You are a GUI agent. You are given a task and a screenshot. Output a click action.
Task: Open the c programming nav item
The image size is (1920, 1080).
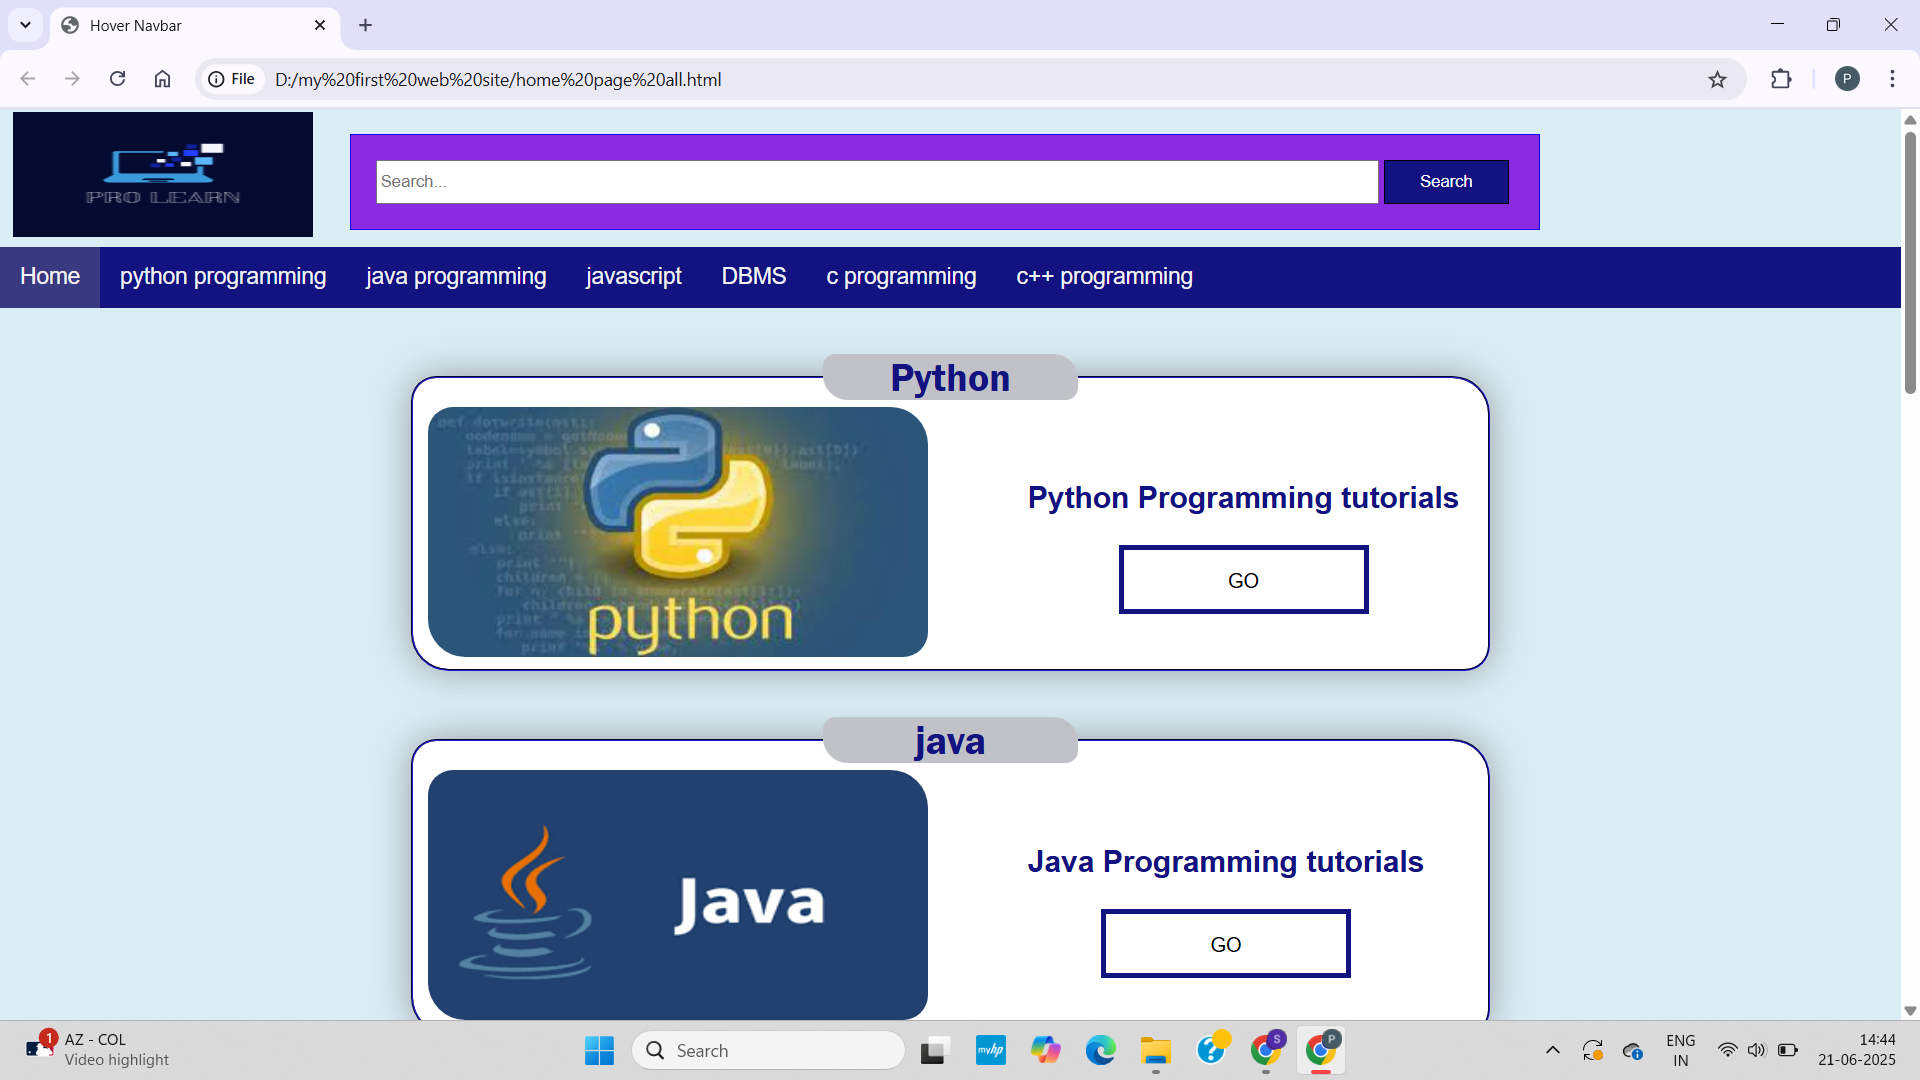pyautogui.click(x=901, y=277)
